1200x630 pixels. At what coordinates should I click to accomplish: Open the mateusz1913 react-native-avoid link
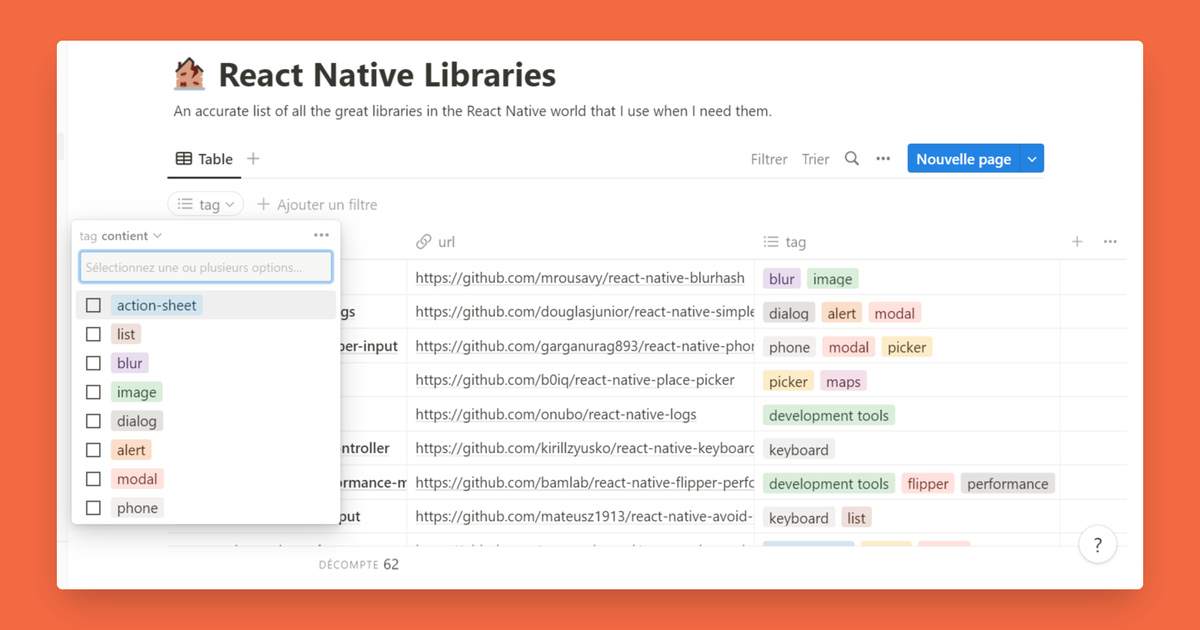tap(584, 516)
